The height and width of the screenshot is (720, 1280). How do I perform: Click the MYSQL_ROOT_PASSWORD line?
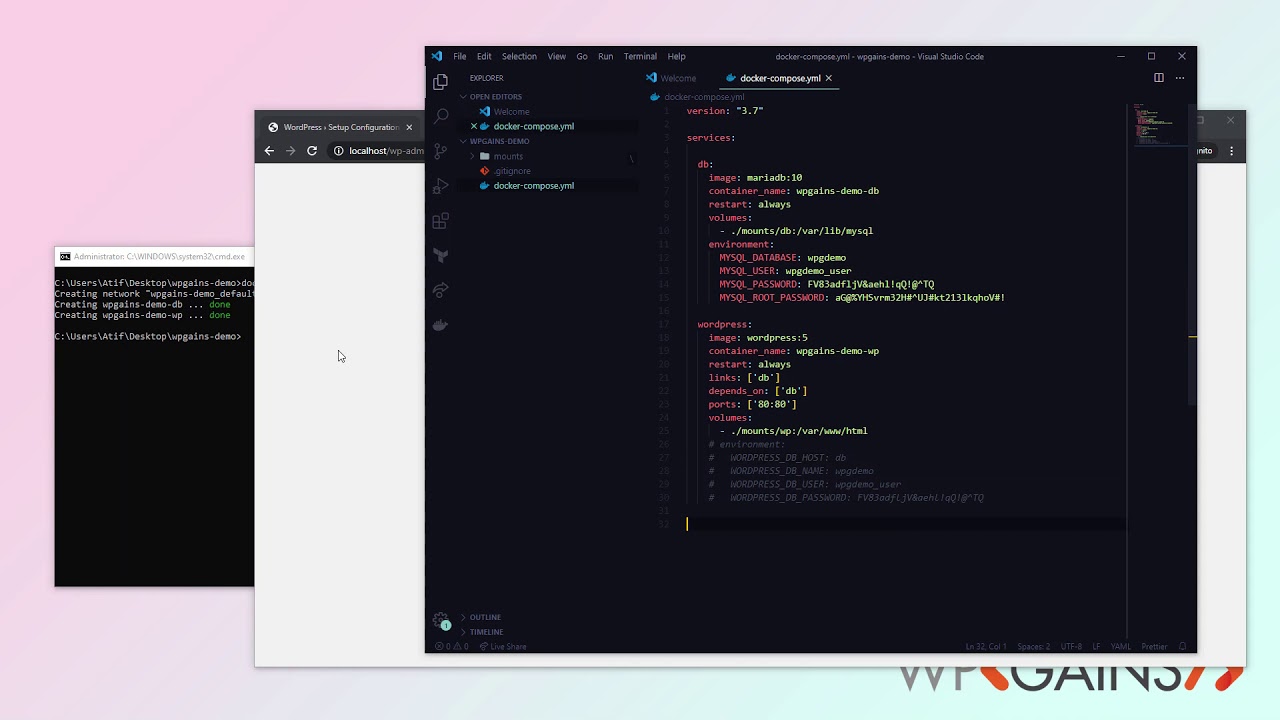[x=862, y=297]
